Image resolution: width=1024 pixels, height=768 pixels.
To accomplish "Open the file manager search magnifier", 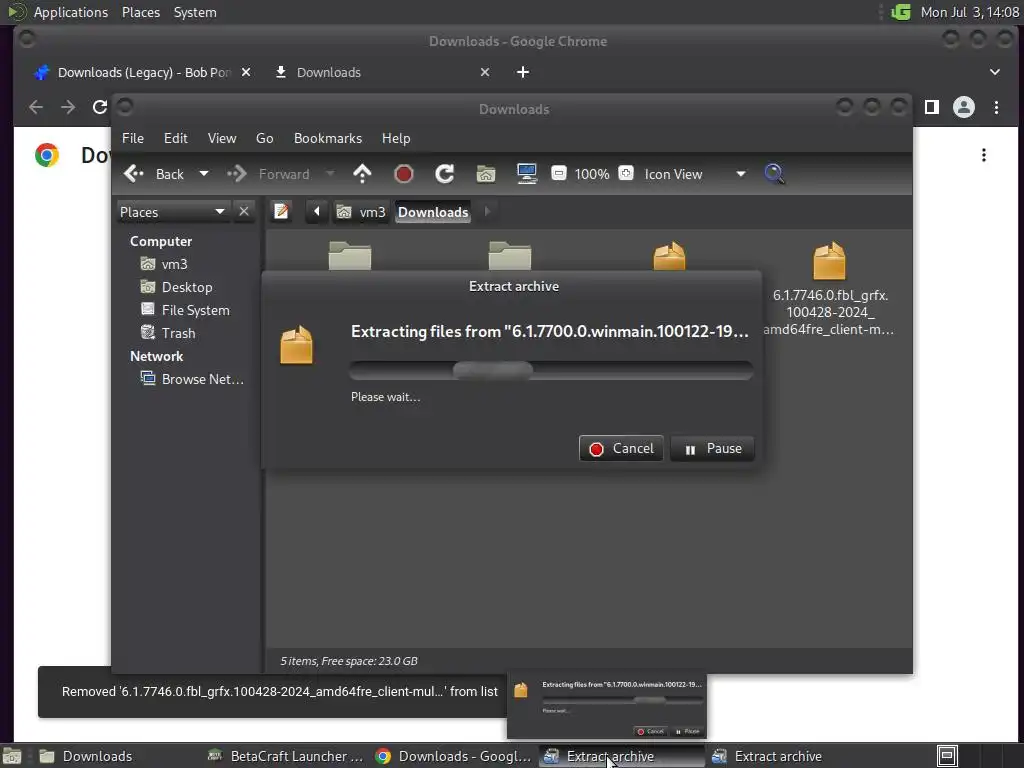I will (x=774, y=174).
